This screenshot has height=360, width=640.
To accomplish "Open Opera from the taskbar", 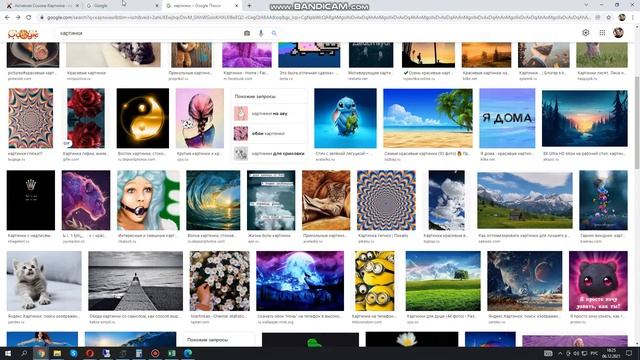I will tap(90, 353).
